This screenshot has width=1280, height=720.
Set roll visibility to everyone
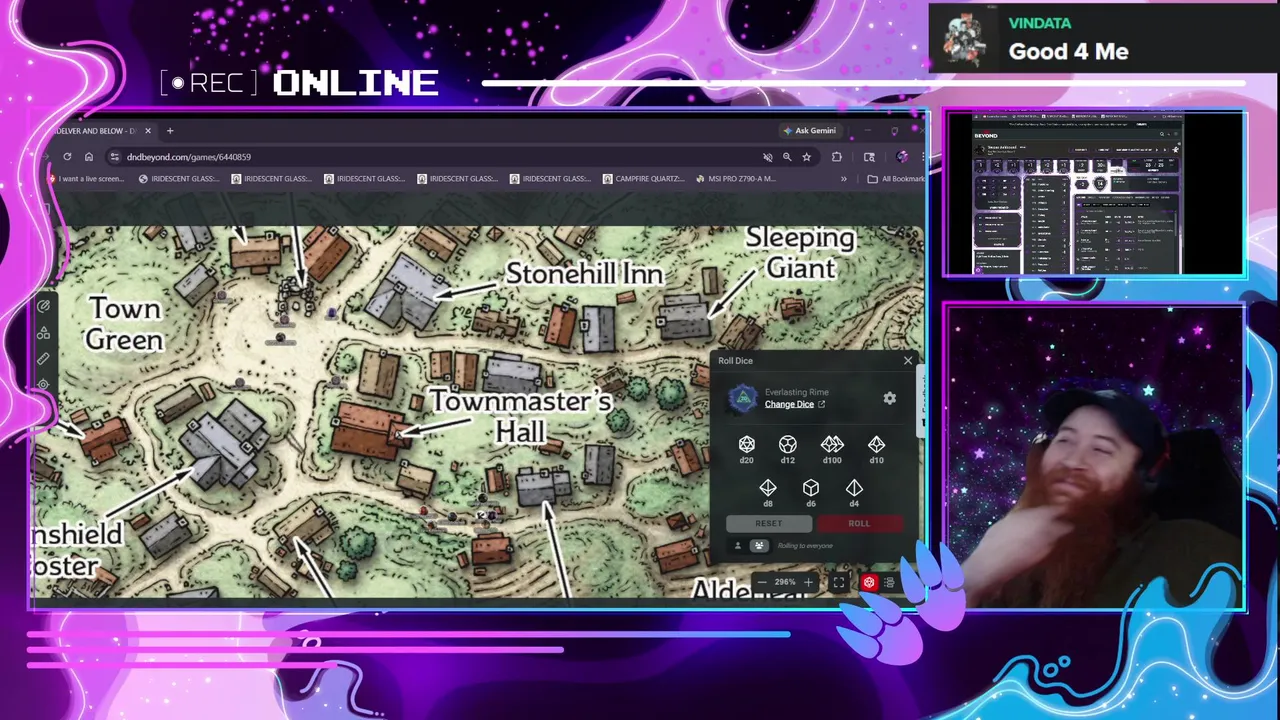pyautogui.click(x=759, y=545)
